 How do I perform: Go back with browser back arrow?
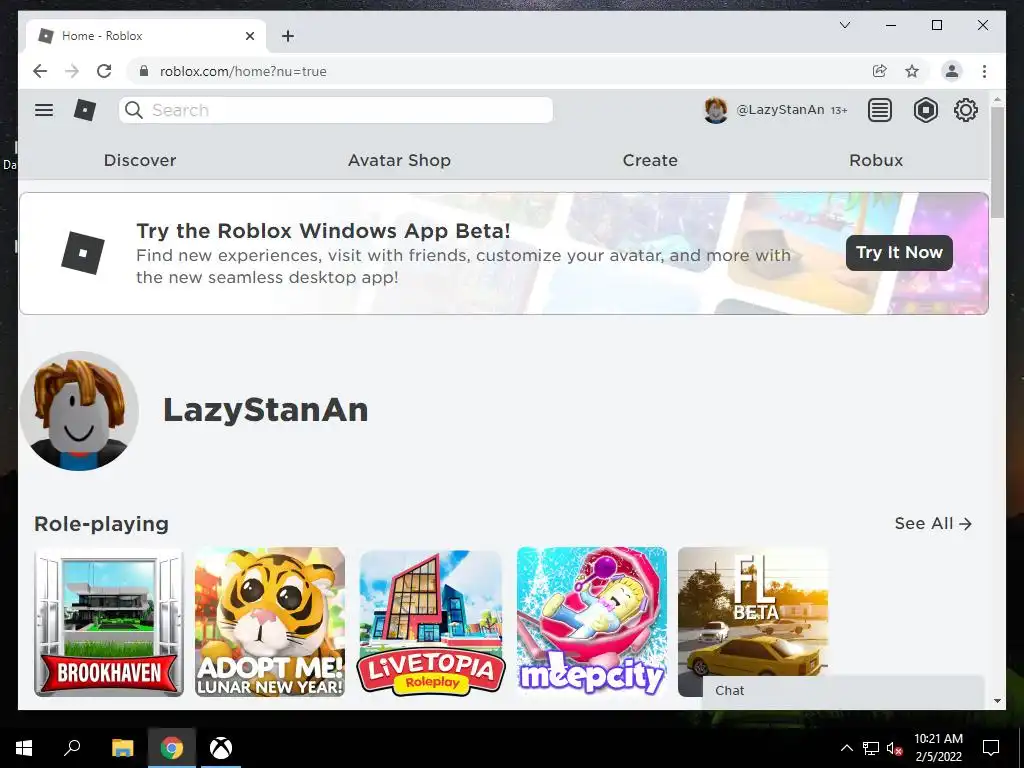pos(40,71)
